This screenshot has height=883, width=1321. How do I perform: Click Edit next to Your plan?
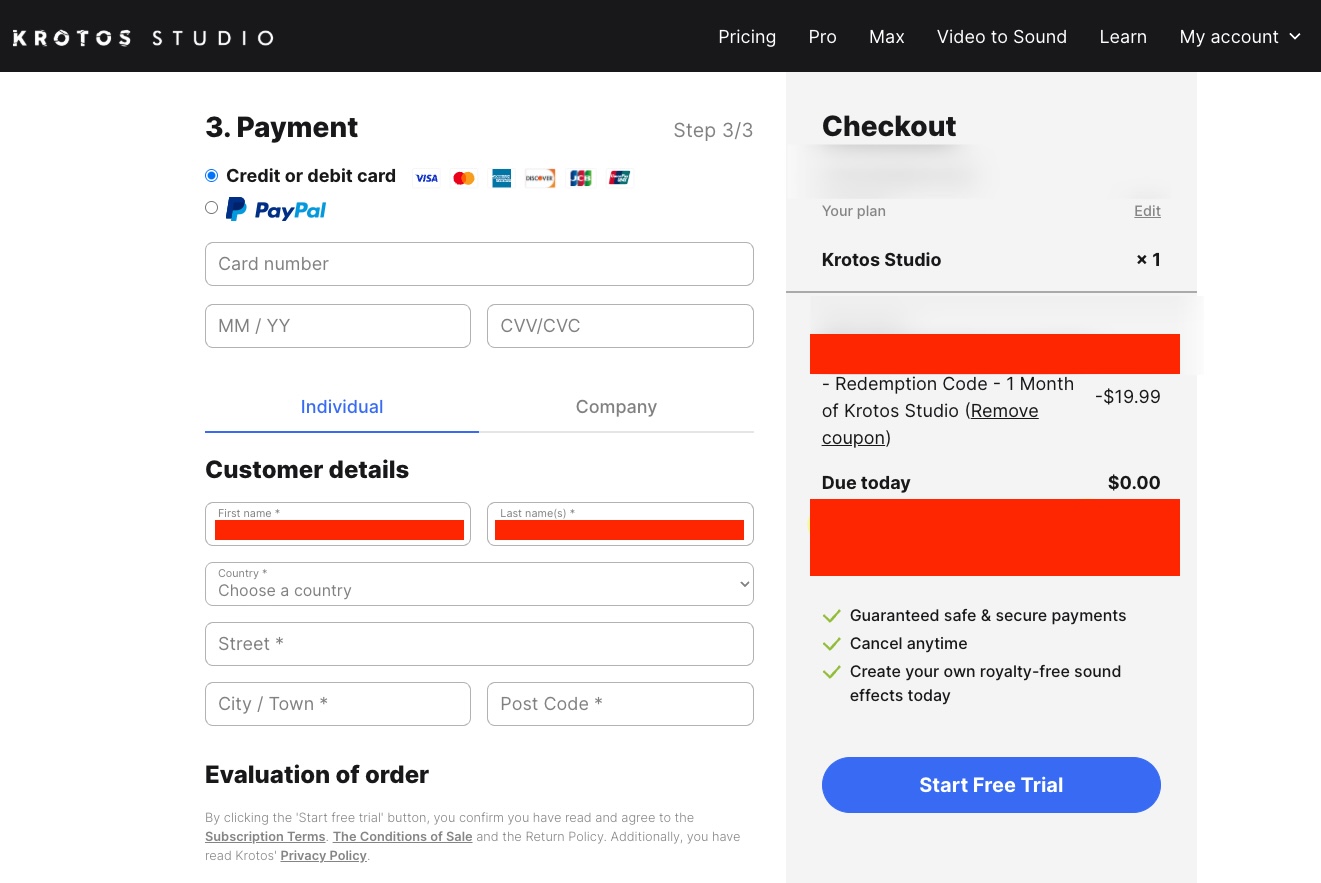pos(1147,211)
